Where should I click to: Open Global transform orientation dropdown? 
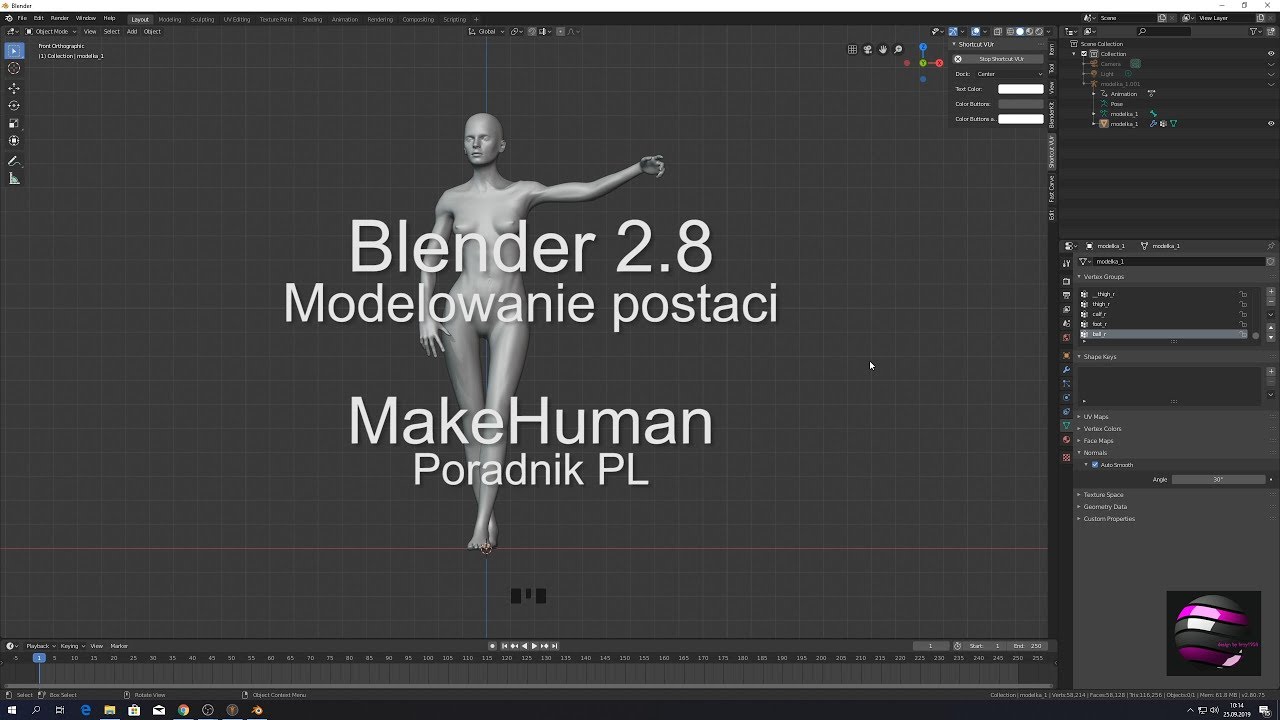[x=486, y=31]
